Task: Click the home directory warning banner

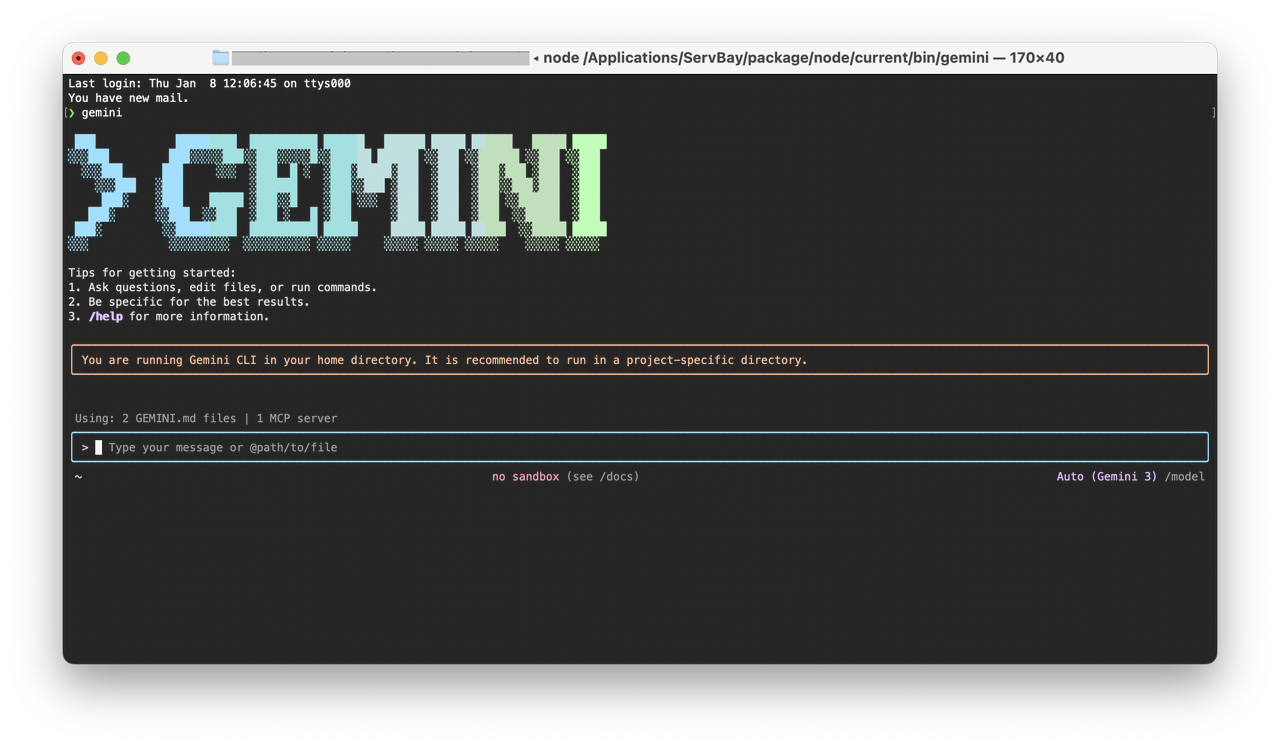Action: click(640, 360)
